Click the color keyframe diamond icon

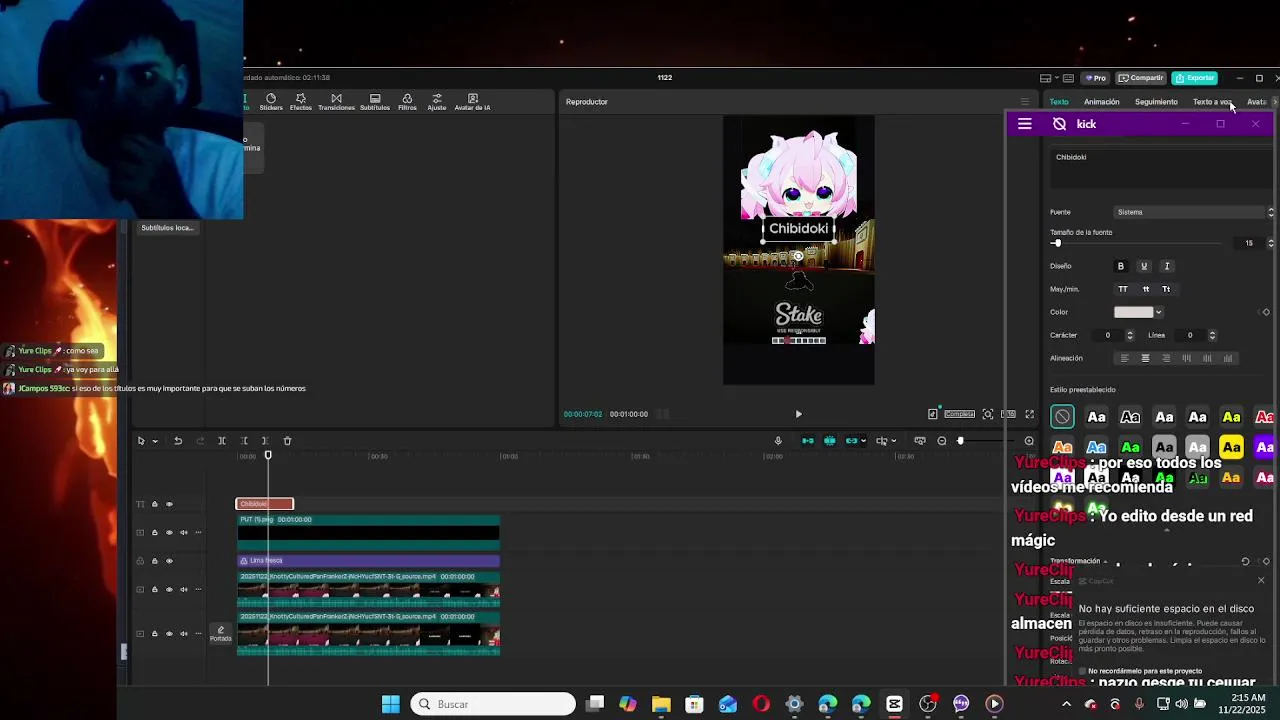1266,312
